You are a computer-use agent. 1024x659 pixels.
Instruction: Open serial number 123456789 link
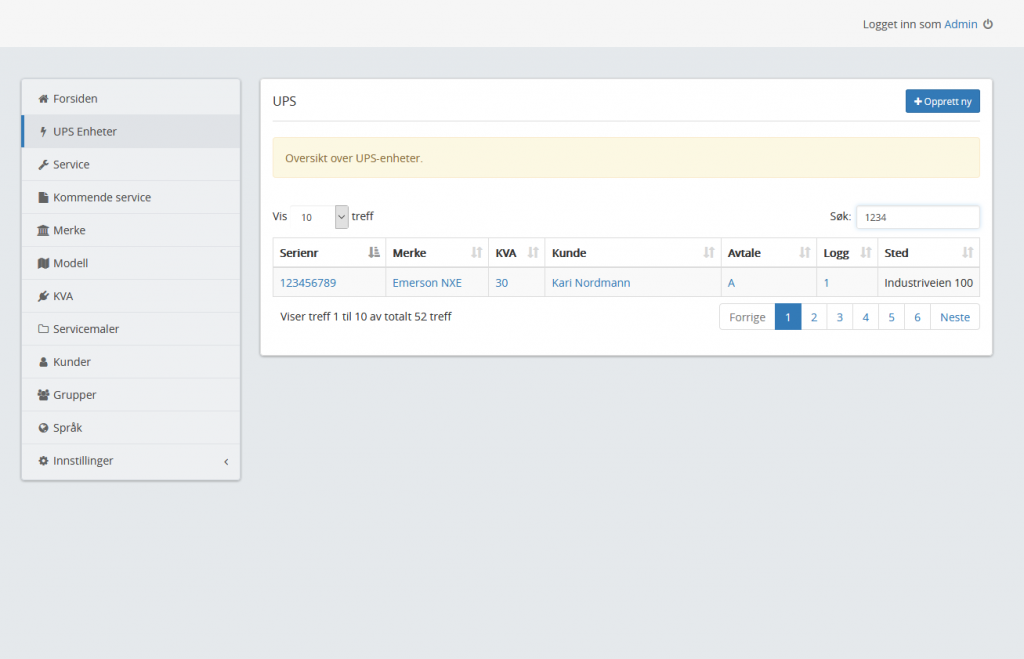(x=308, y=283)
